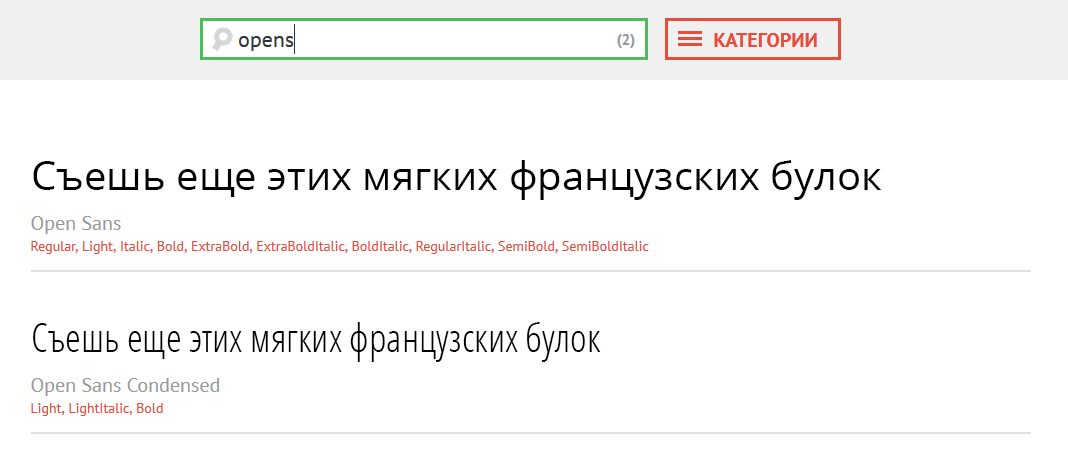Select Open Sans BoldItalic style
1068x465 pixels.
pyautogui.click(x=381, y=246)
